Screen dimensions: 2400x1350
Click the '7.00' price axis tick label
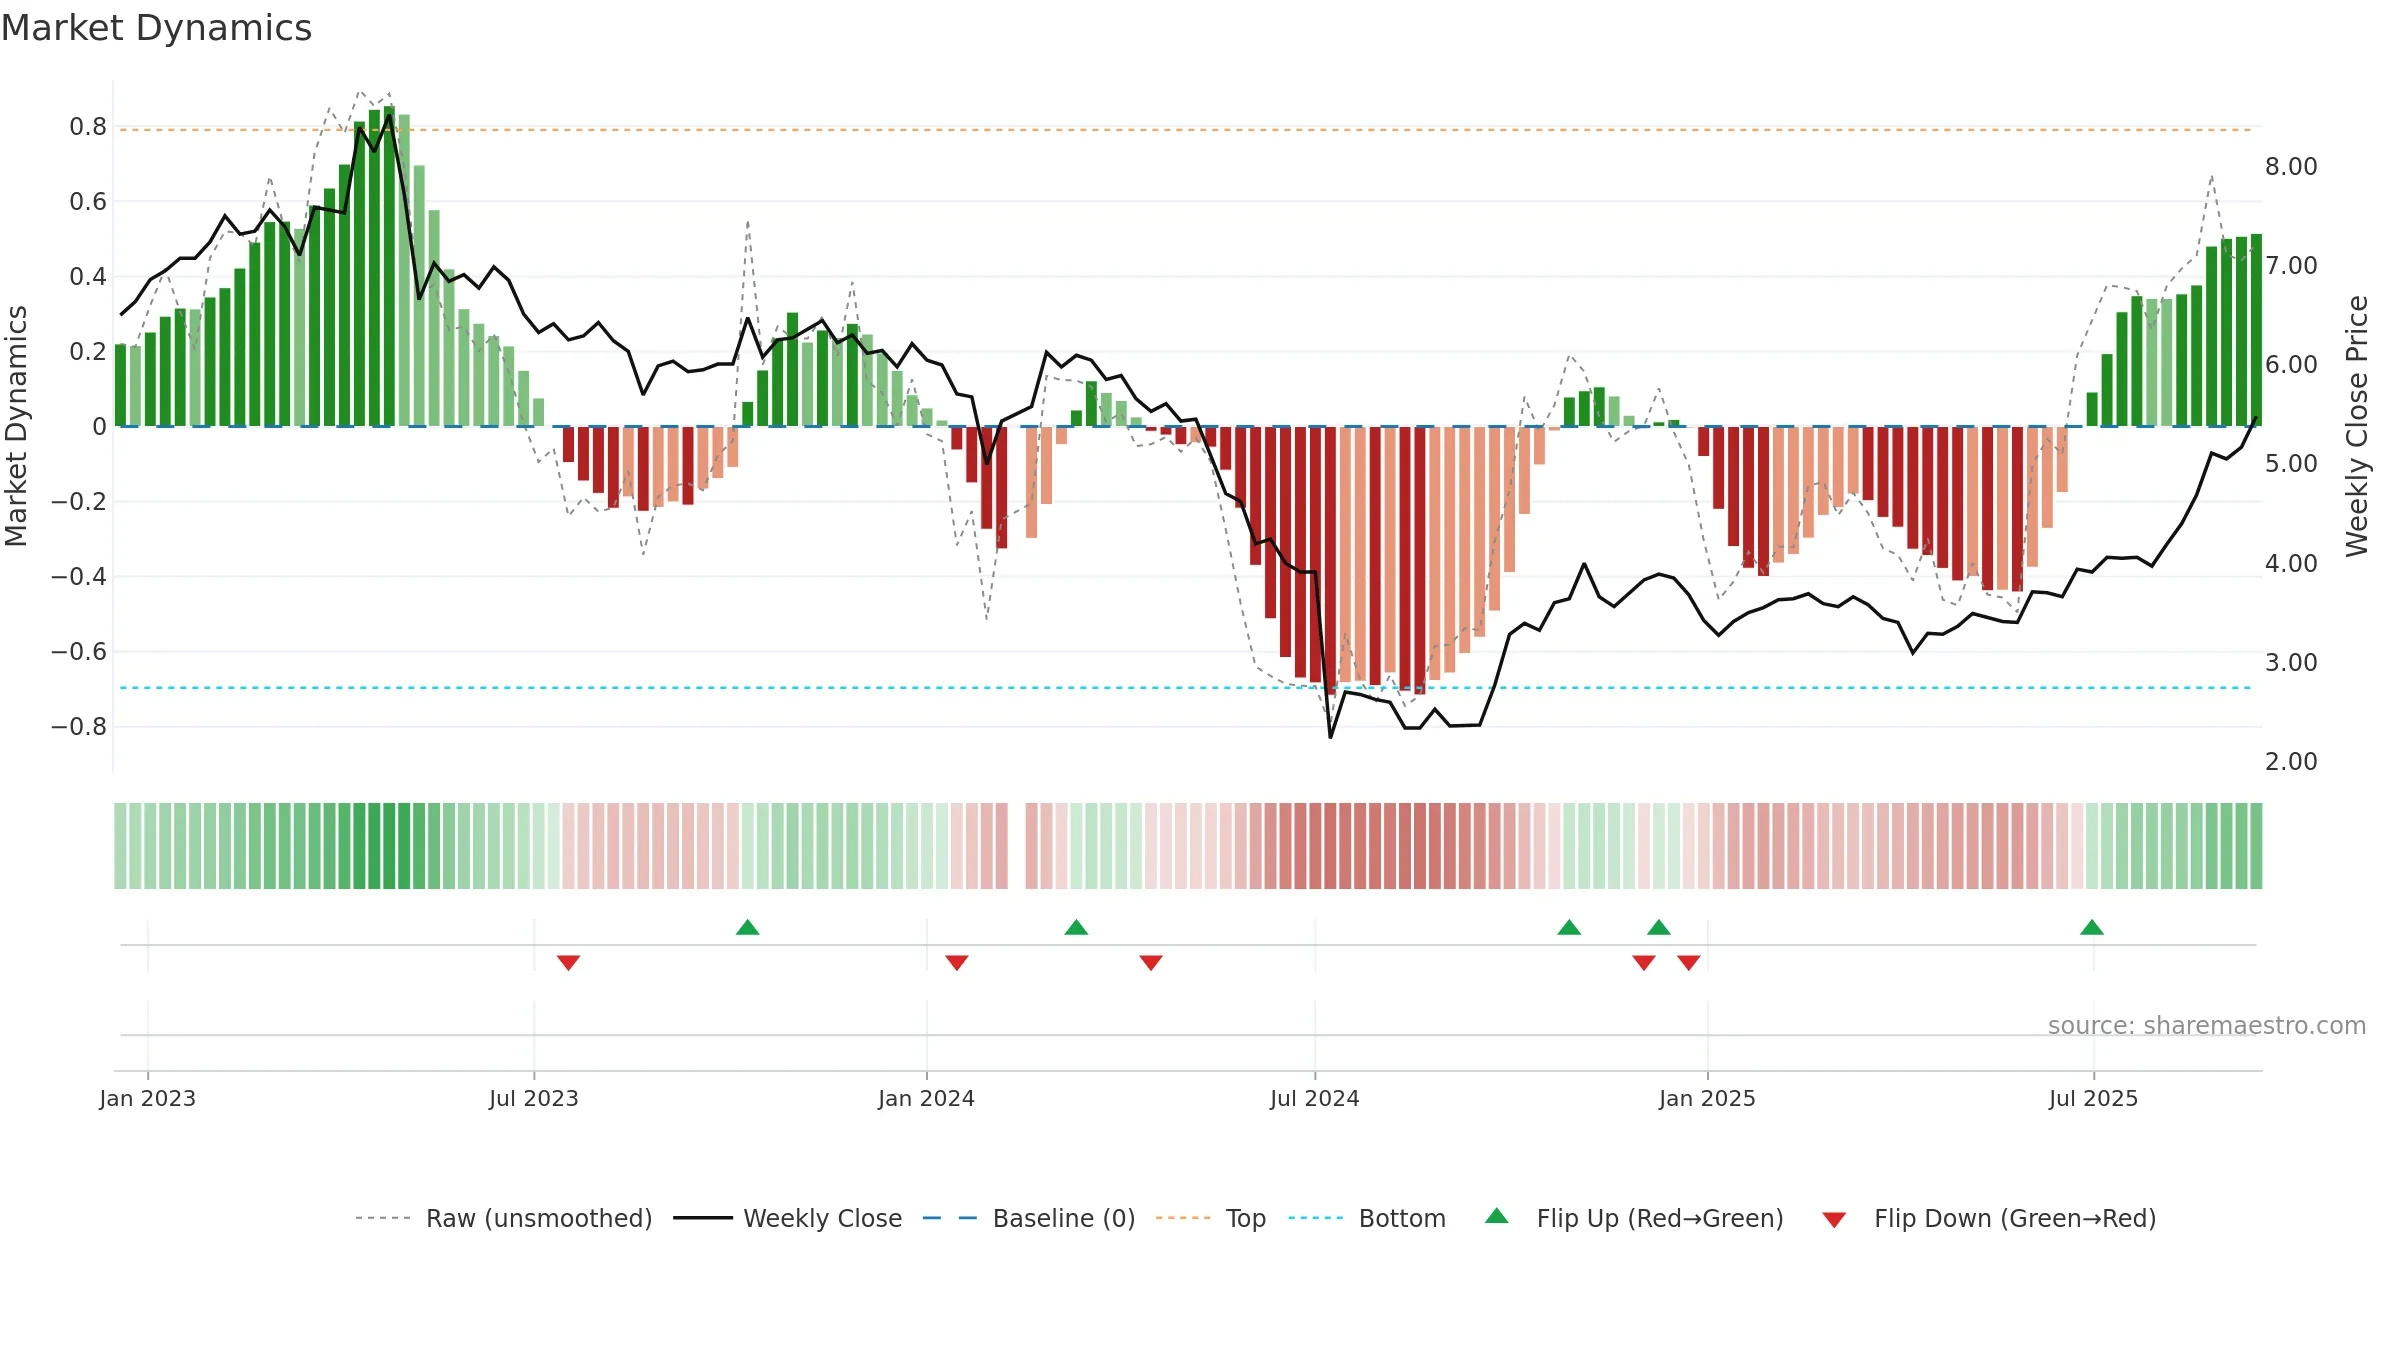point(2291,266)
